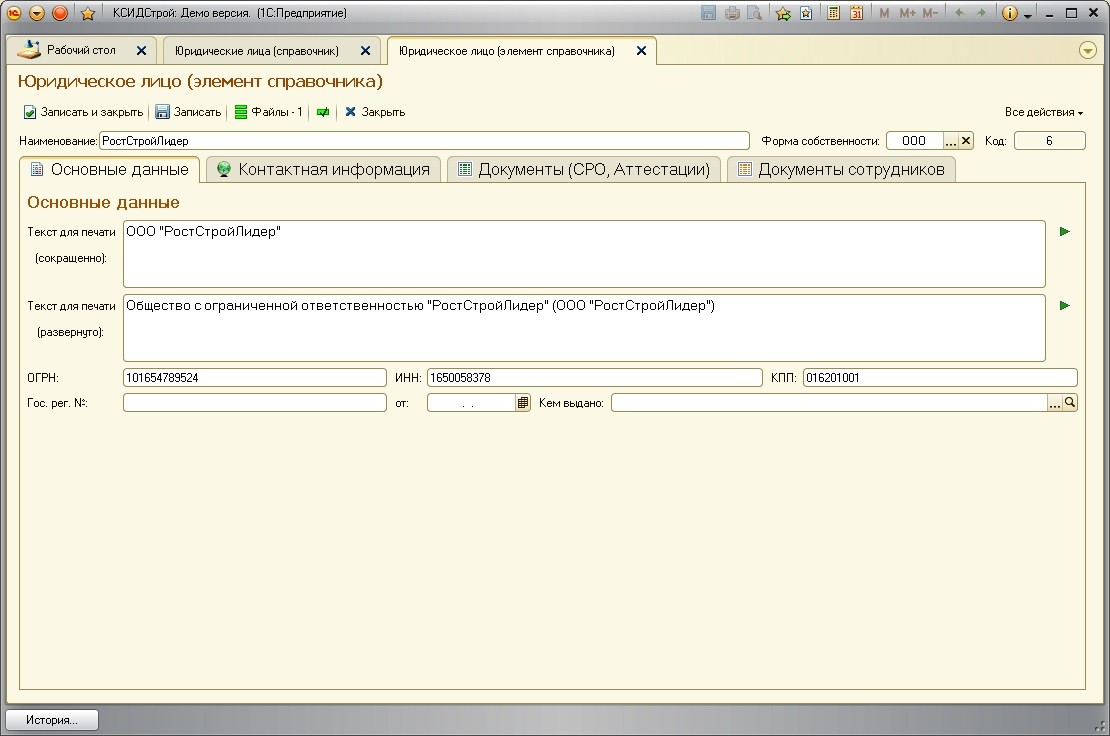Open date picker calendar beside the от field
1110x736 pixels.
click(x=522, y=403)
